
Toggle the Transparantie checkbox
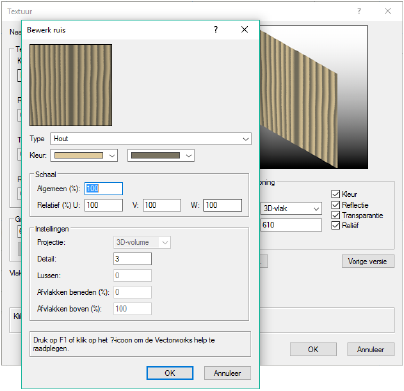(x=335, y=215)
